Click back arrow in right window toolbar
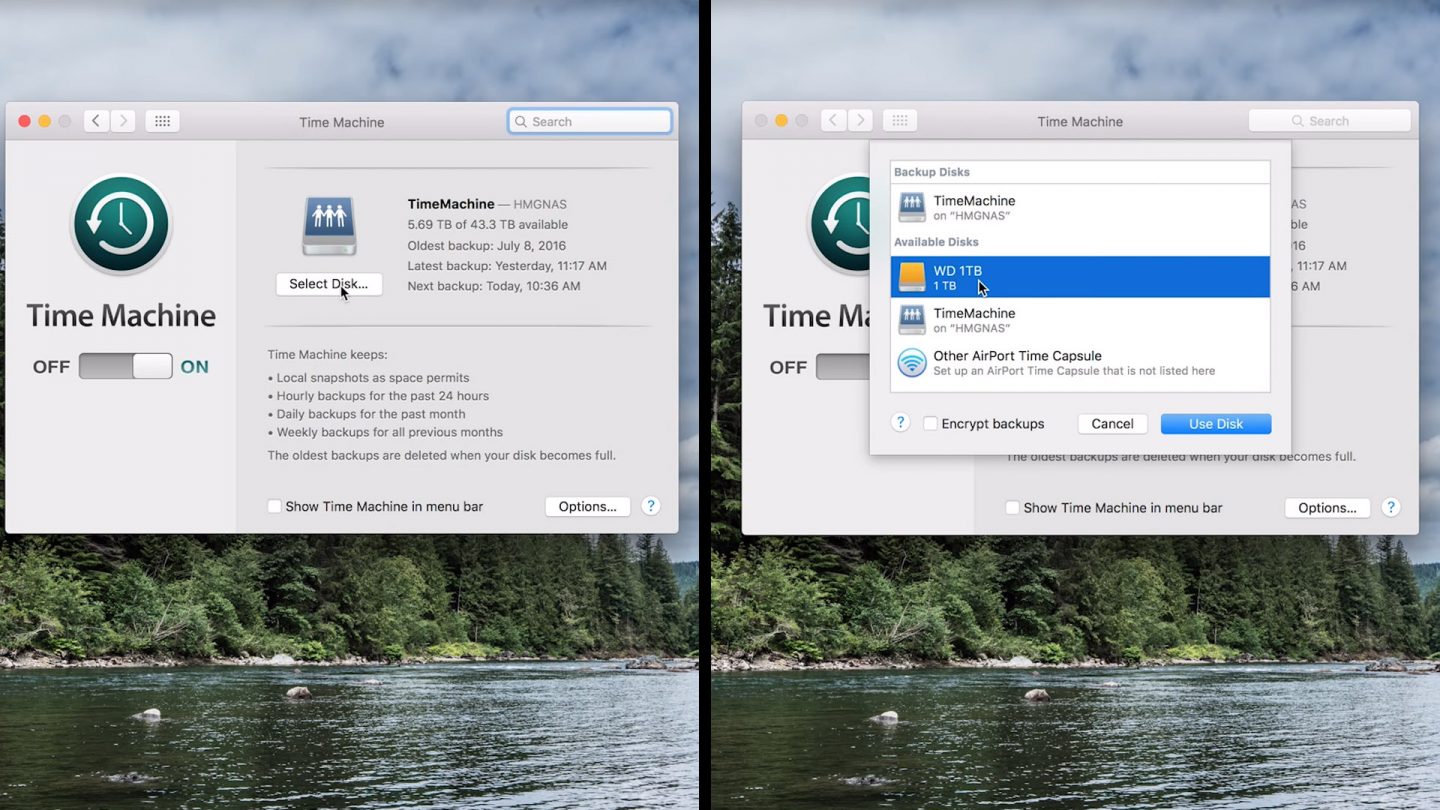Image resolution: width=1440 pixels, height=810 pixels. point(834,121)
